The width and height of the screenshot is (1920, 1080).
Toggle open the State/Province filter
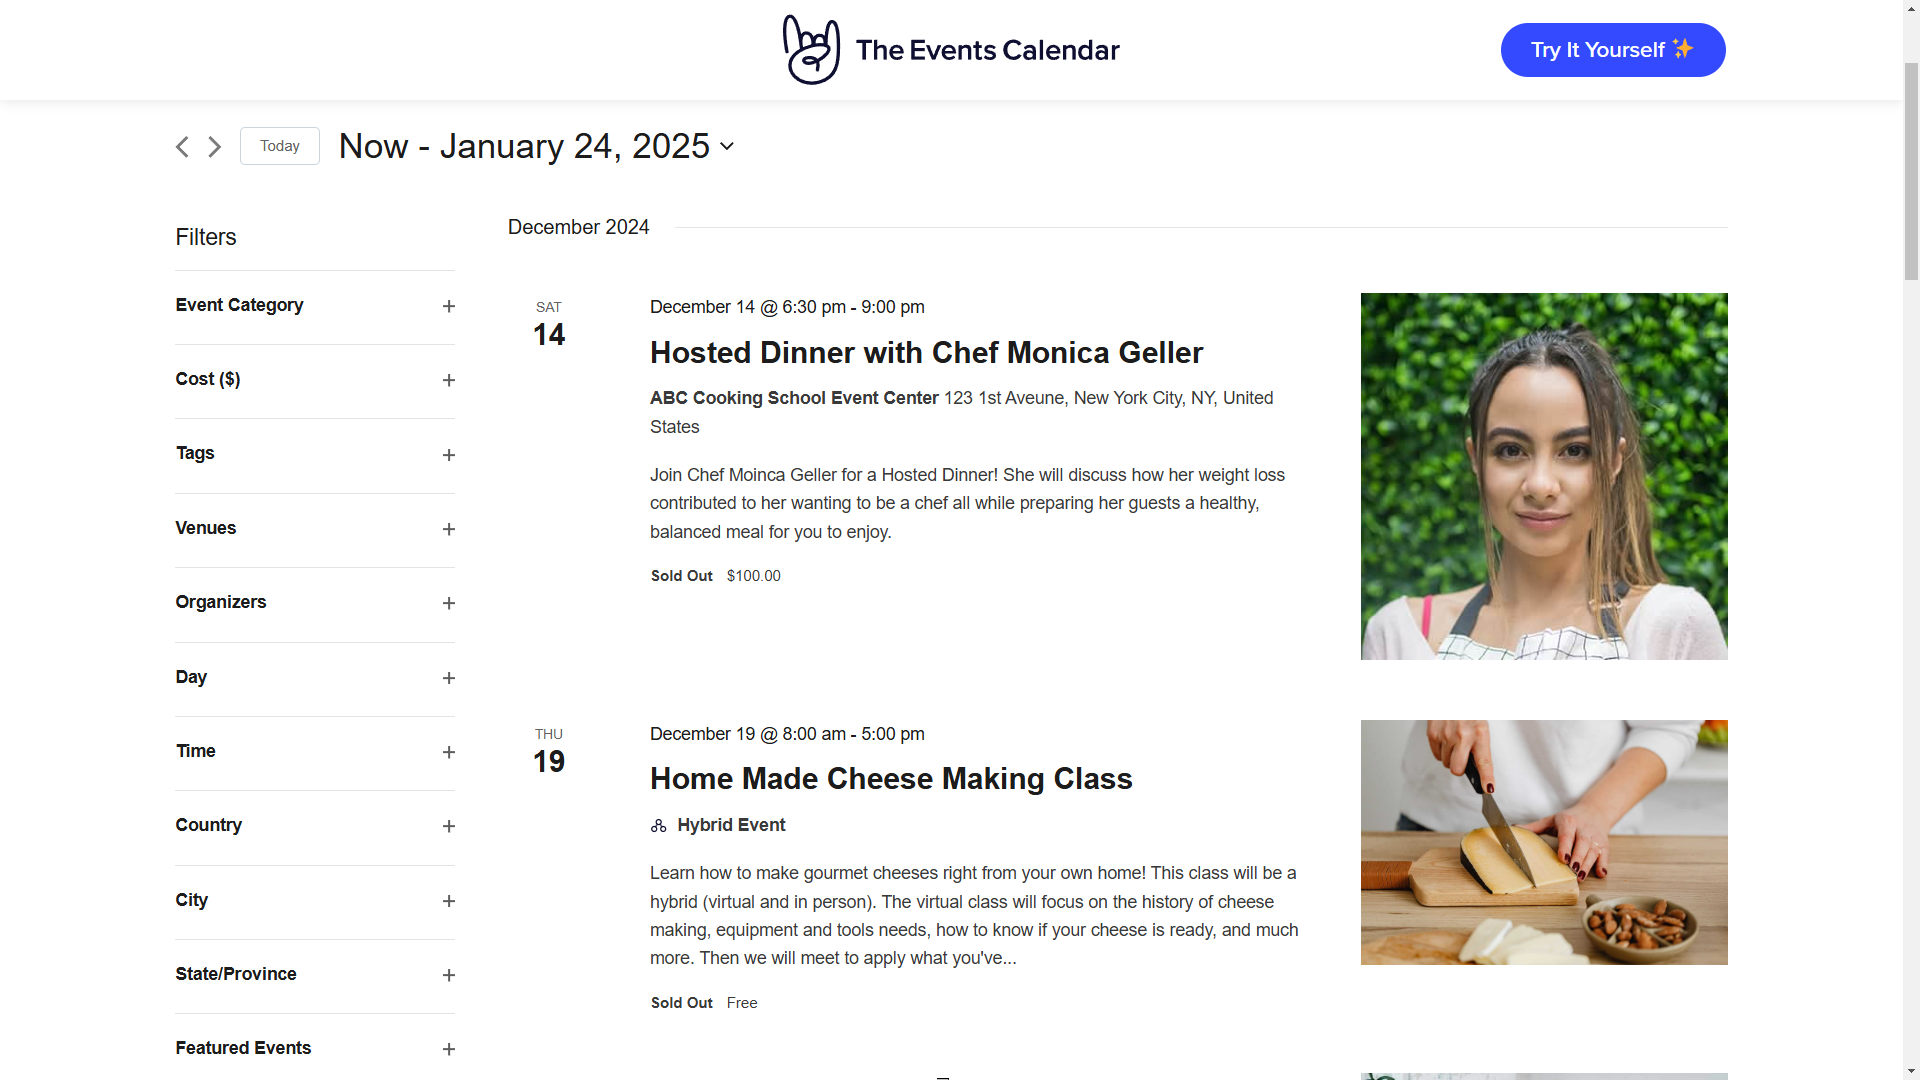click(x=449, y=976)
